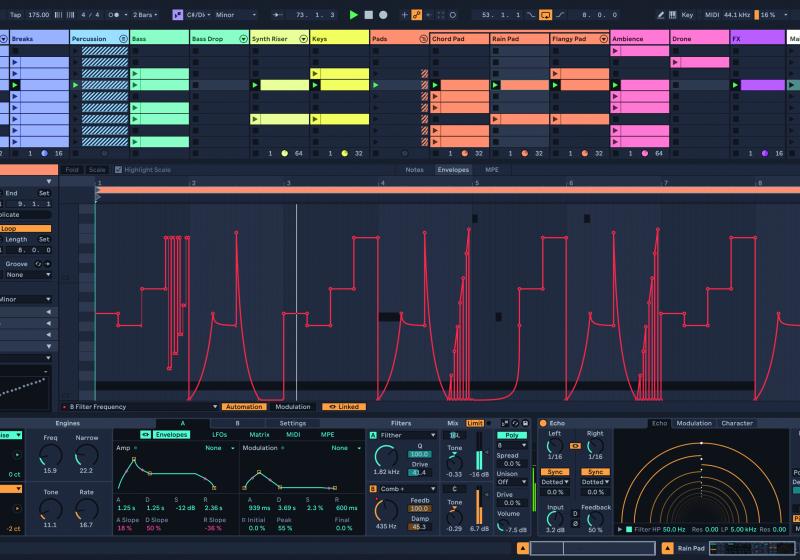Click the Echo Feedback knob
This screenshot has height=560, width=800.
pyautogui.click(x=595, y=519)
